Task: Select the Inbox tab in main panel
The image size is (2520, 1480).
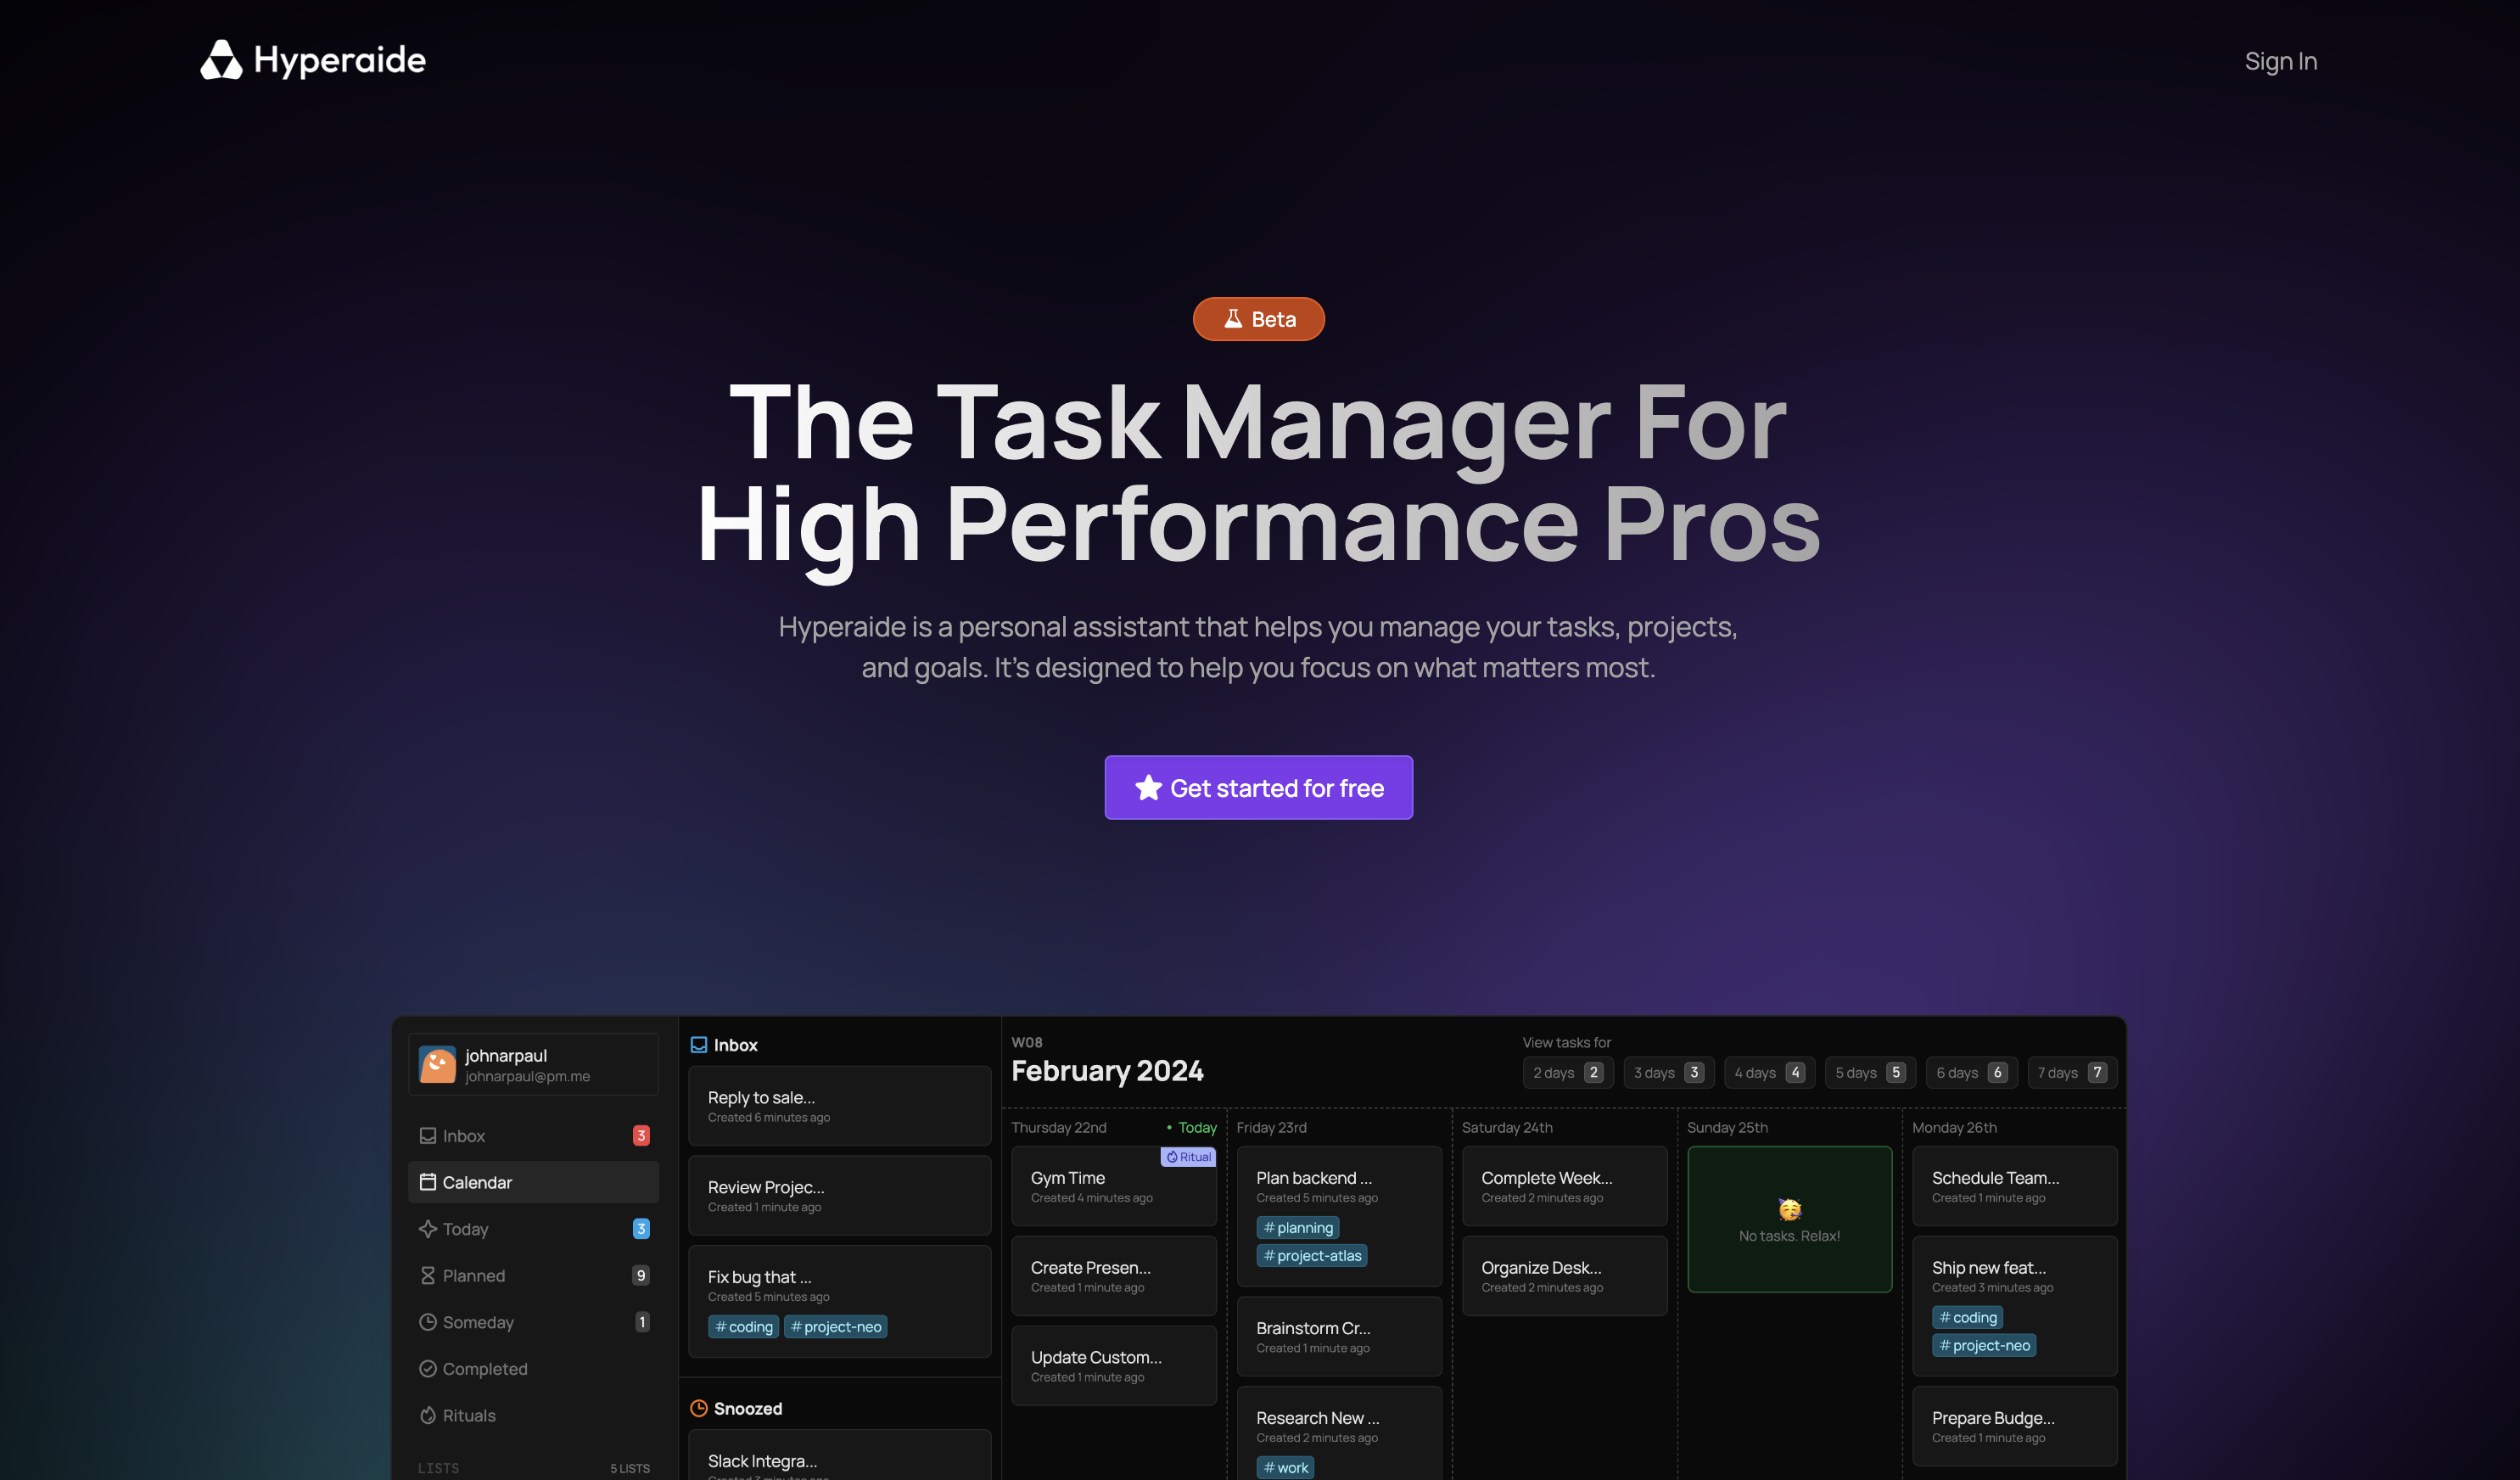Action: pyautogui.click(x=732, y=1043)
